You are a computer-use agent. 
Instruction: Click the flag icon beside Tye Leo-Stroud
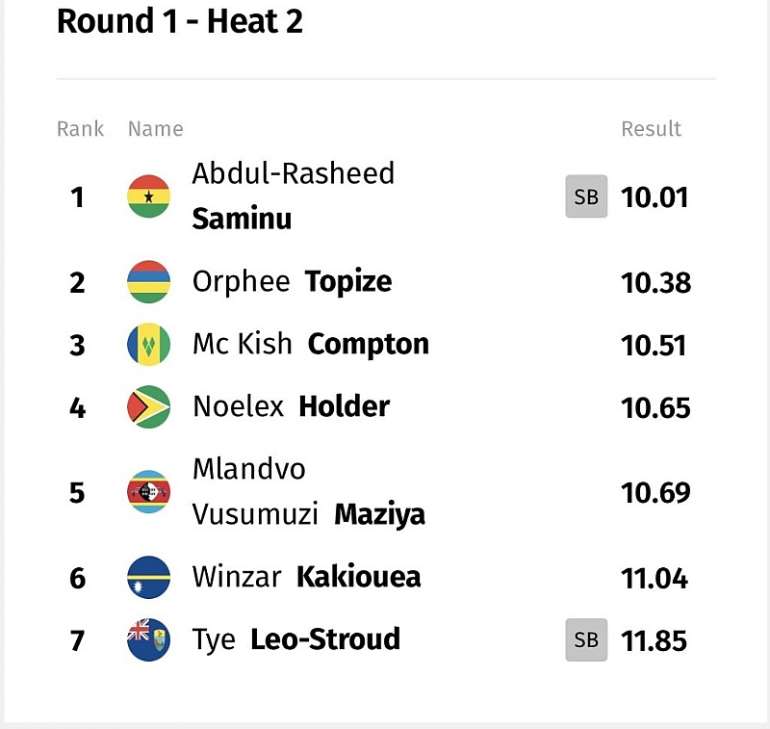tap(148, 640)
